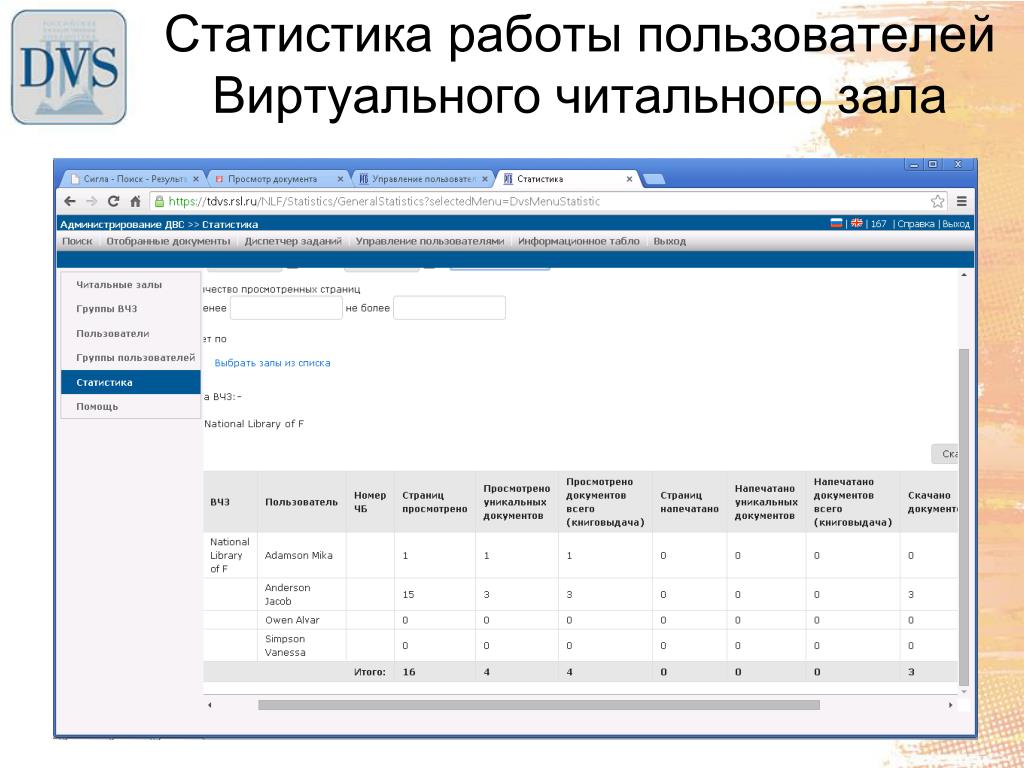Bookmark page with star icon
The width and height of the screenshot is (1024, 768).
tap(938, 201)
